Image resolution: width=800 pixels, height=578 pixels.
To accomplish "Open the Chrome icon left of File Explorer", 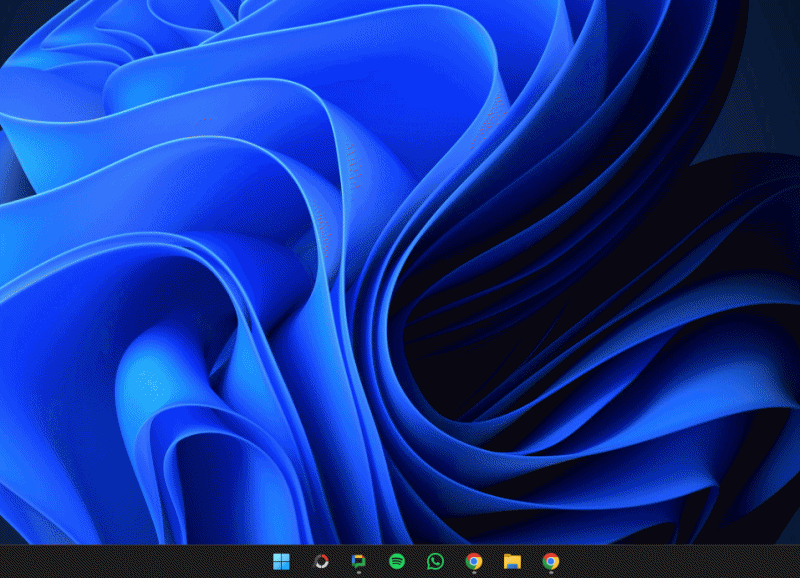I will click(474, 561).
